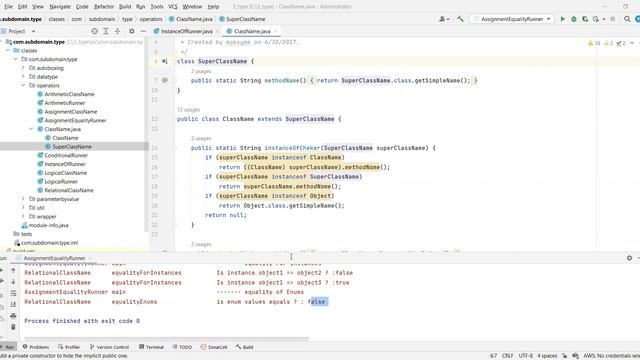Rerun program with the Run panel green arrow
The width and height of the screenshot is (640, 360).
[2, 271]
